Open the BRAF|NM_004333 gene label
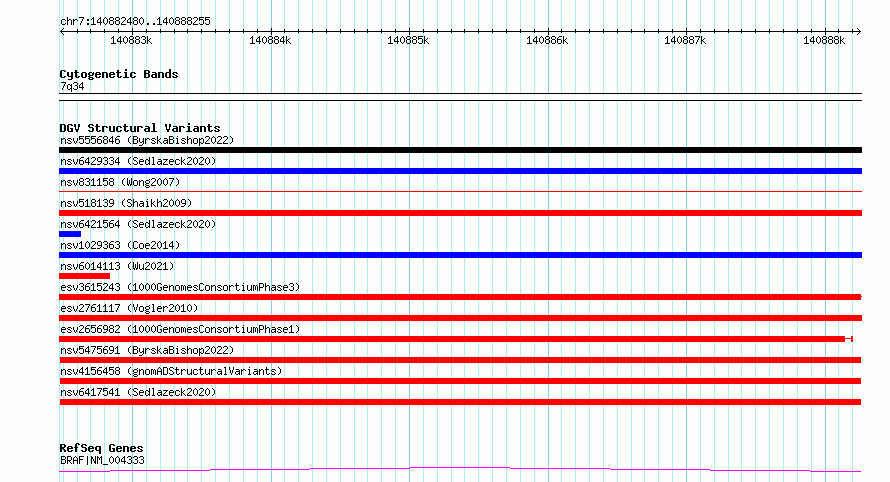 pos(102,460)
